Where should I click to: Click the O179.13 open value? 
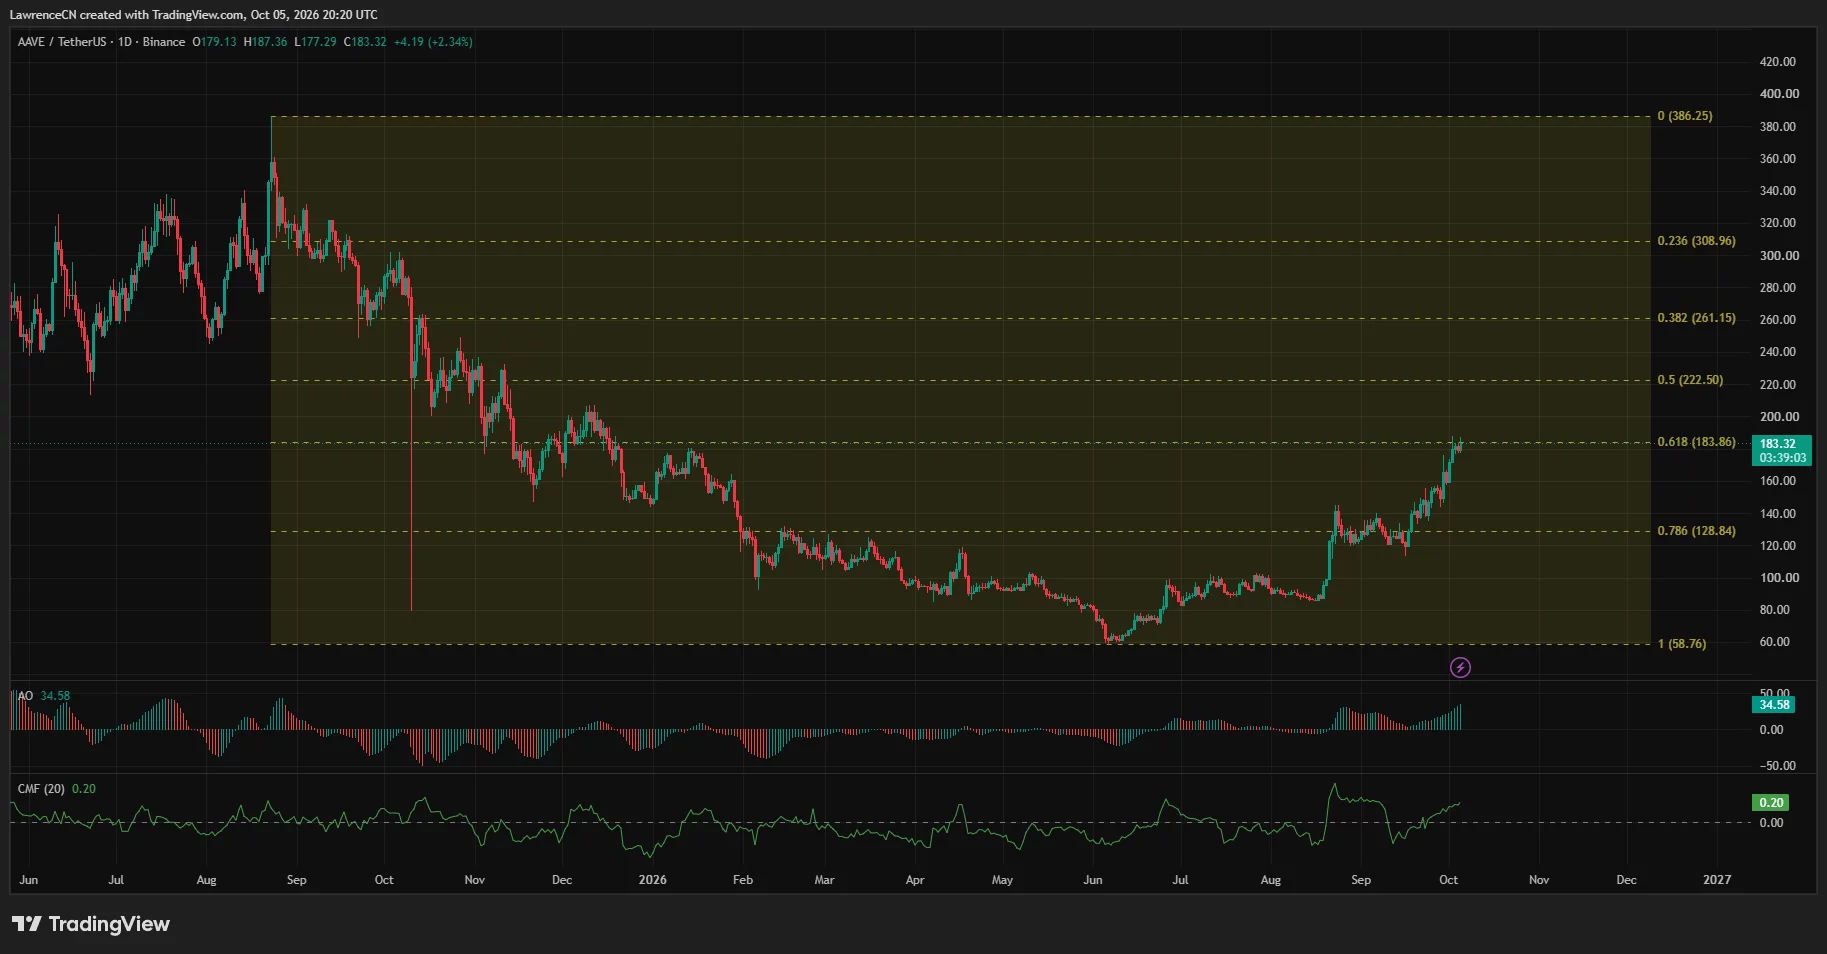click(215, 42)
